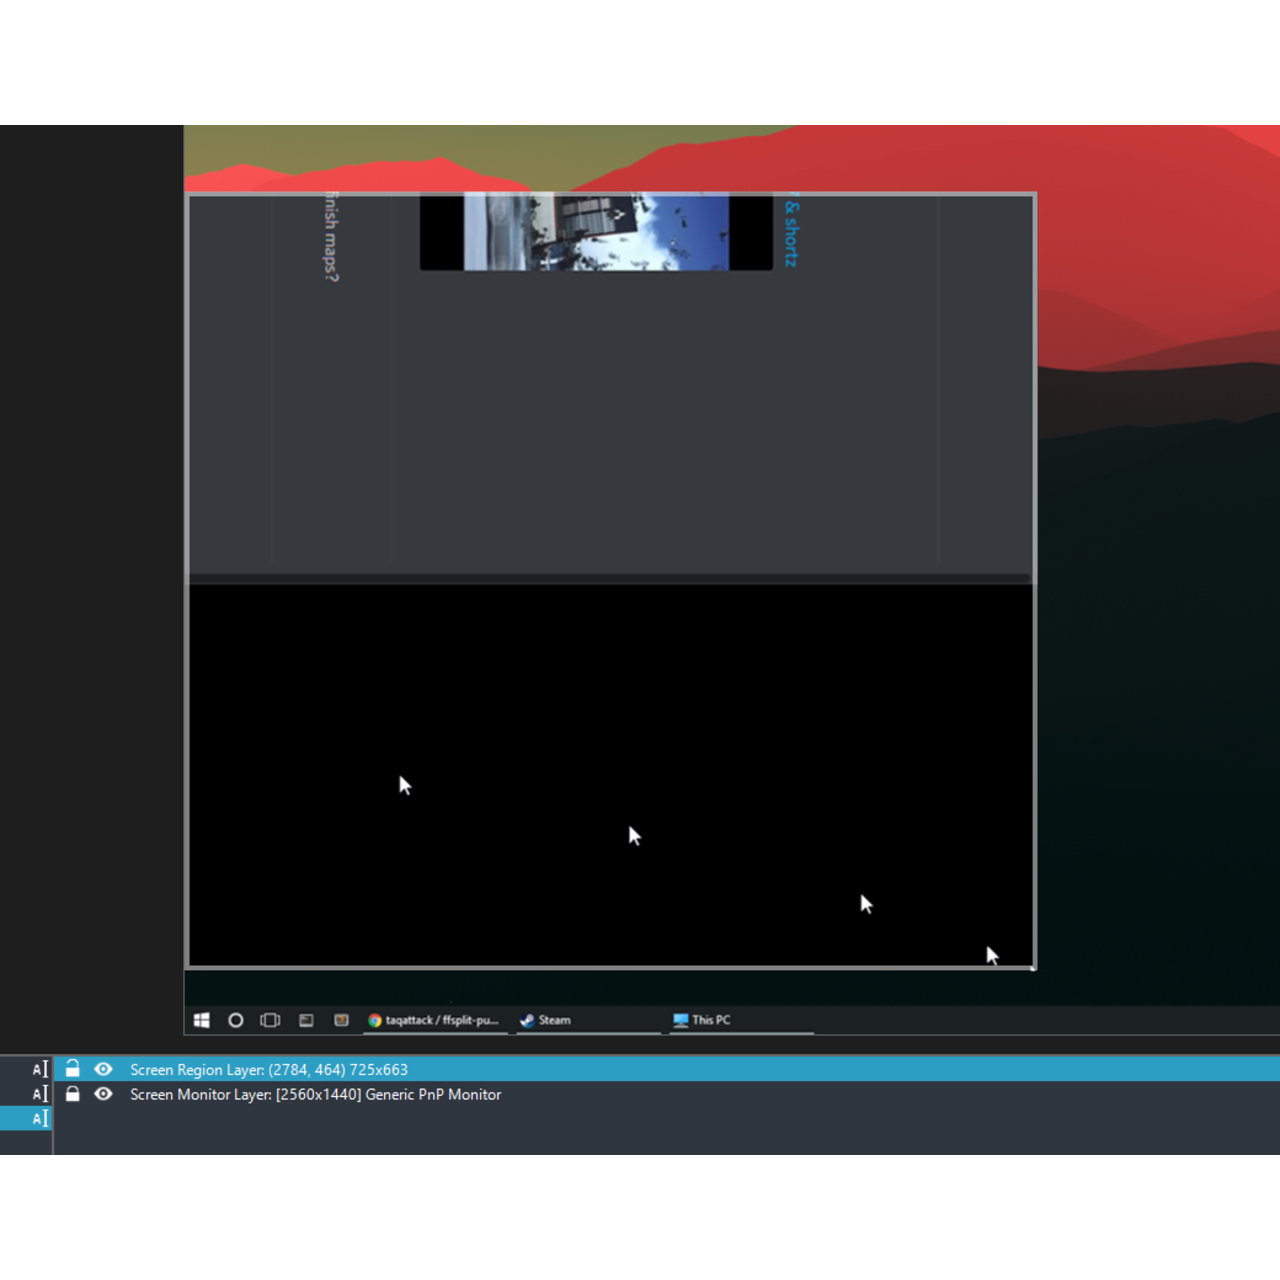Screen dimensions: 1280x1280
Task: Click the dark window icon right of Task View
Action: coord(306,1020)
